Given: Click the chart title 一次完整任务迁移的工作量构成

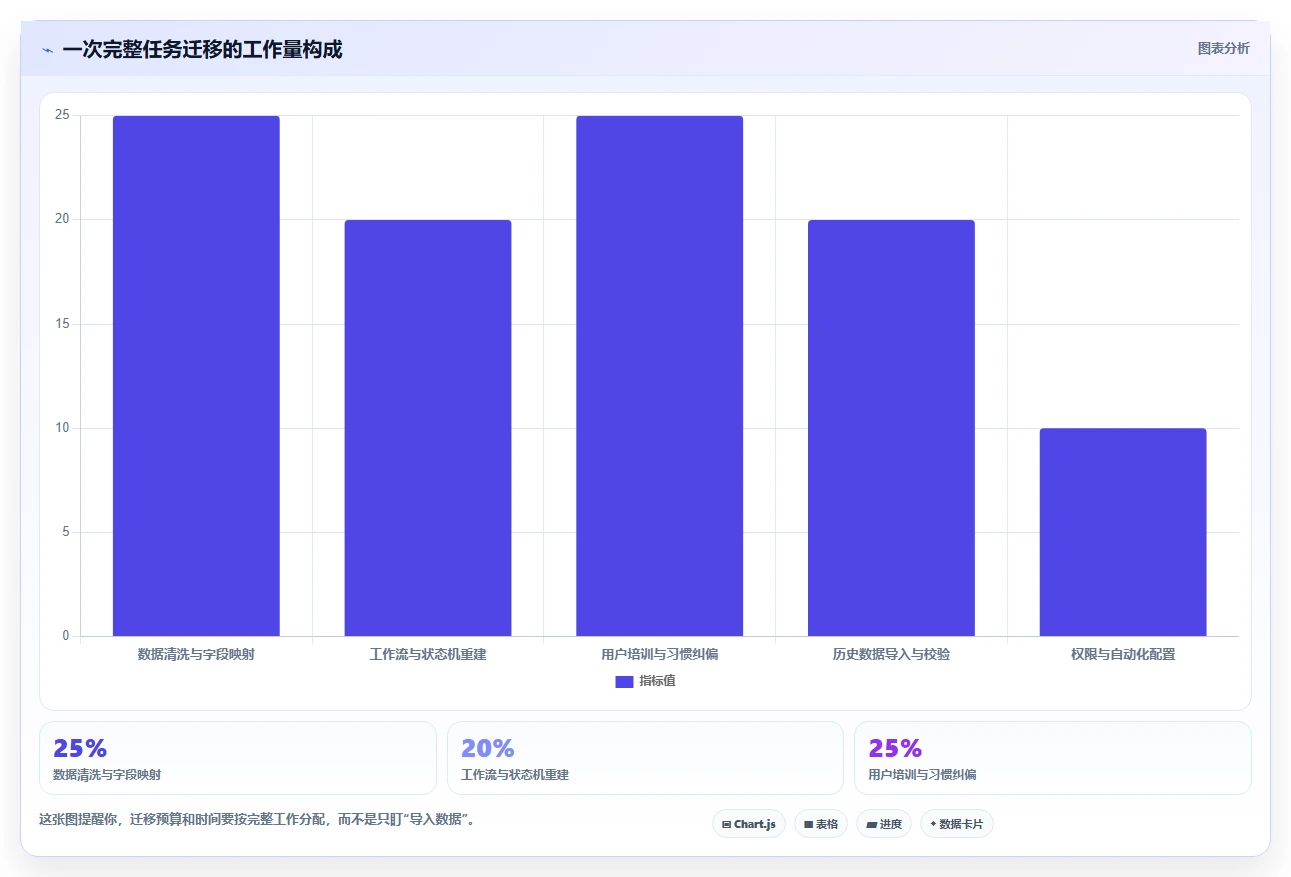Looking at the screenshot, I should point(202,49).
